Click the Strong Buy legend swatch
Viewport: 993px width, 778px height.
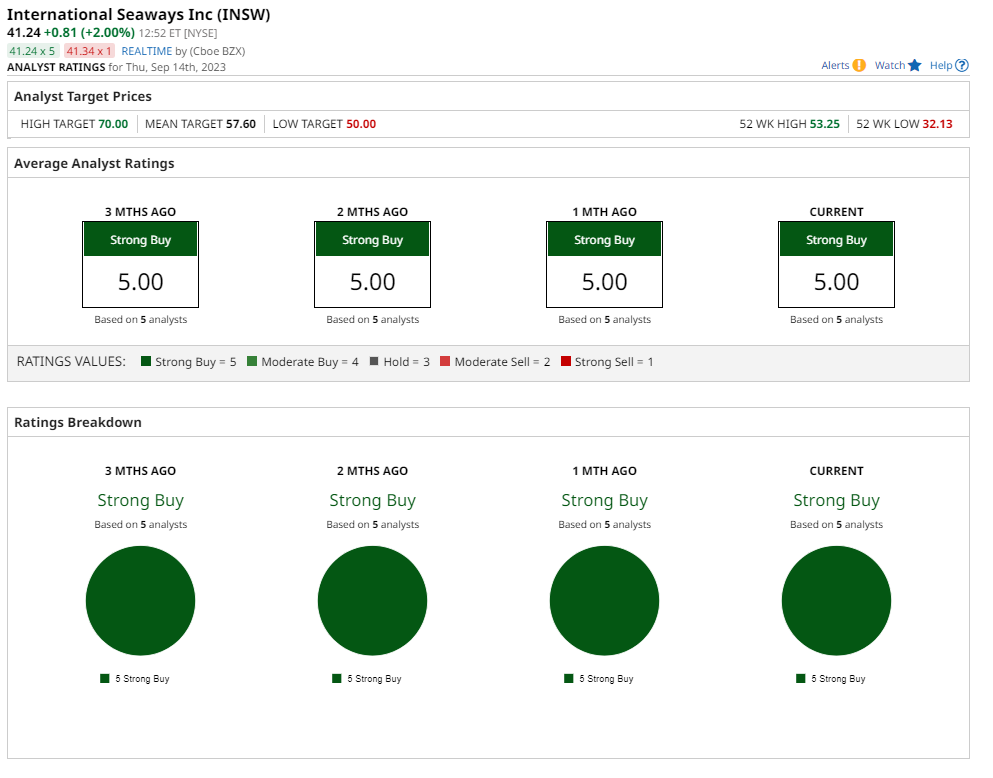(x=146, y=362)
